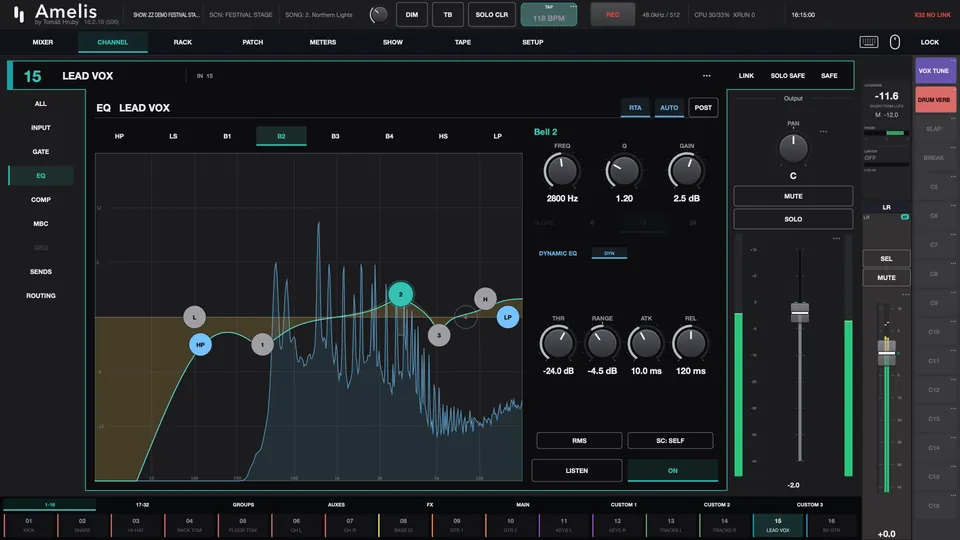Screen dimensions: 960x540
Task: Select band 3 node on EQ curve
Action: [438, 336]
